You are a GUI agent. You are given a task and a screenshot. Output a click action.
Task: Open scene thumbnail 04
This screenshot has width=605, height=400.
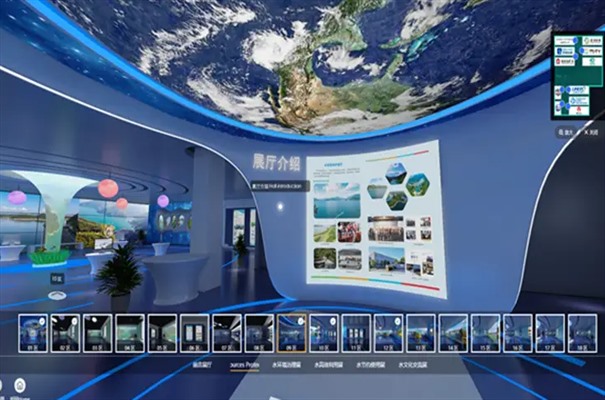130,333
